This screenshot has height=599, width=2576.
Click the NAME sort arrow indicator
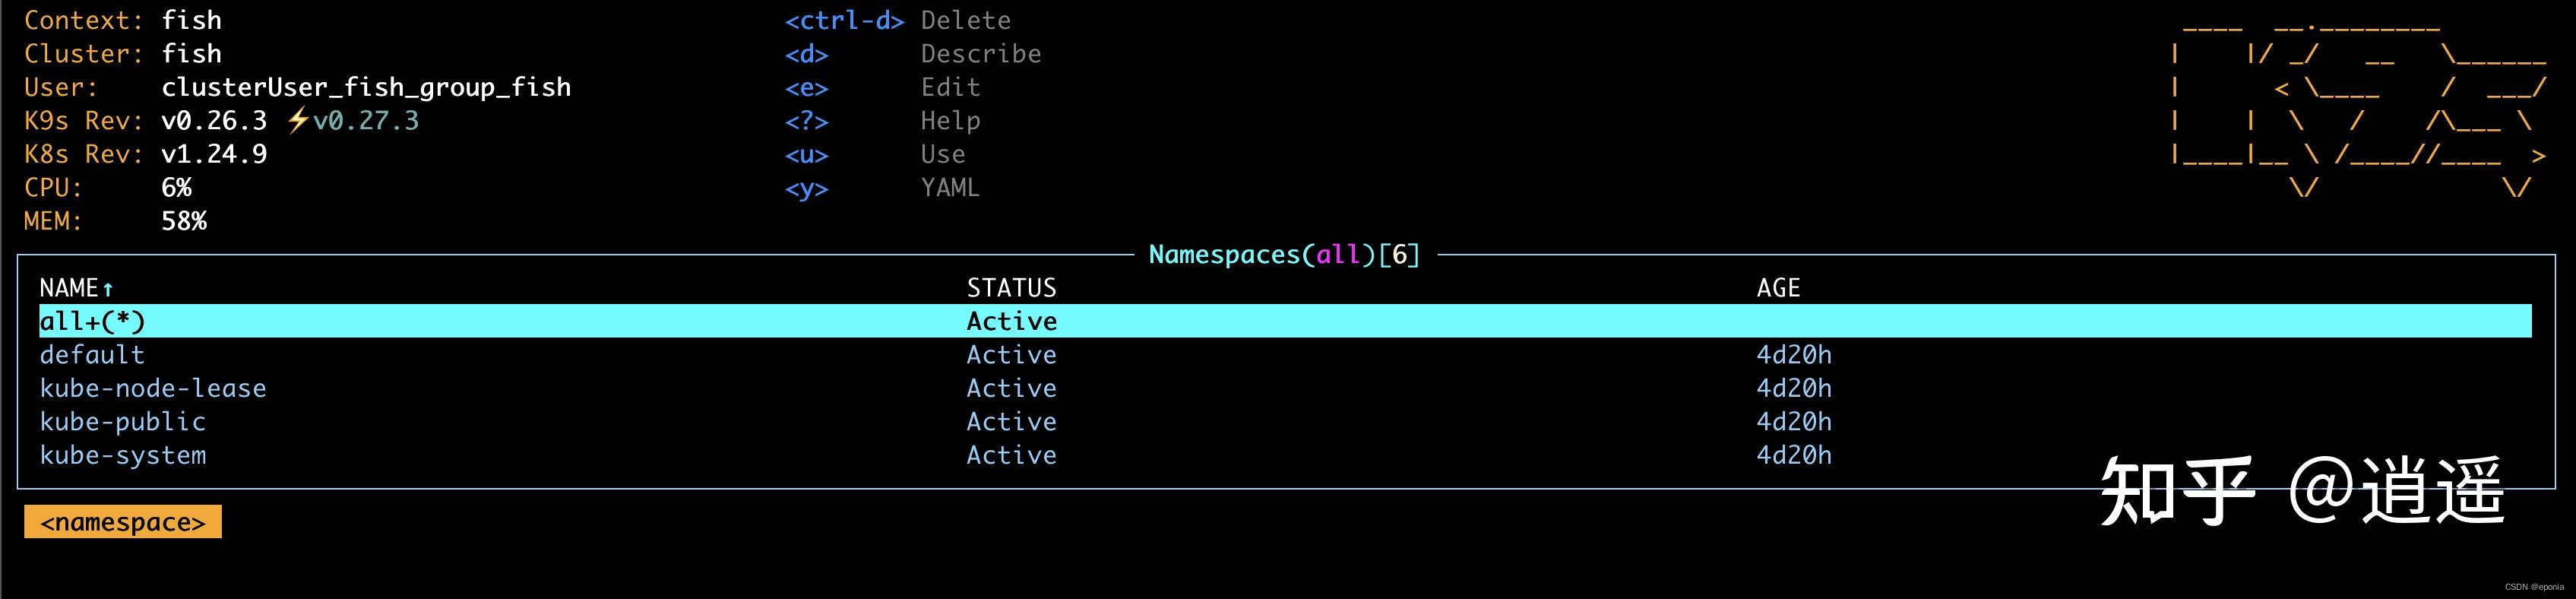[108, 290]
